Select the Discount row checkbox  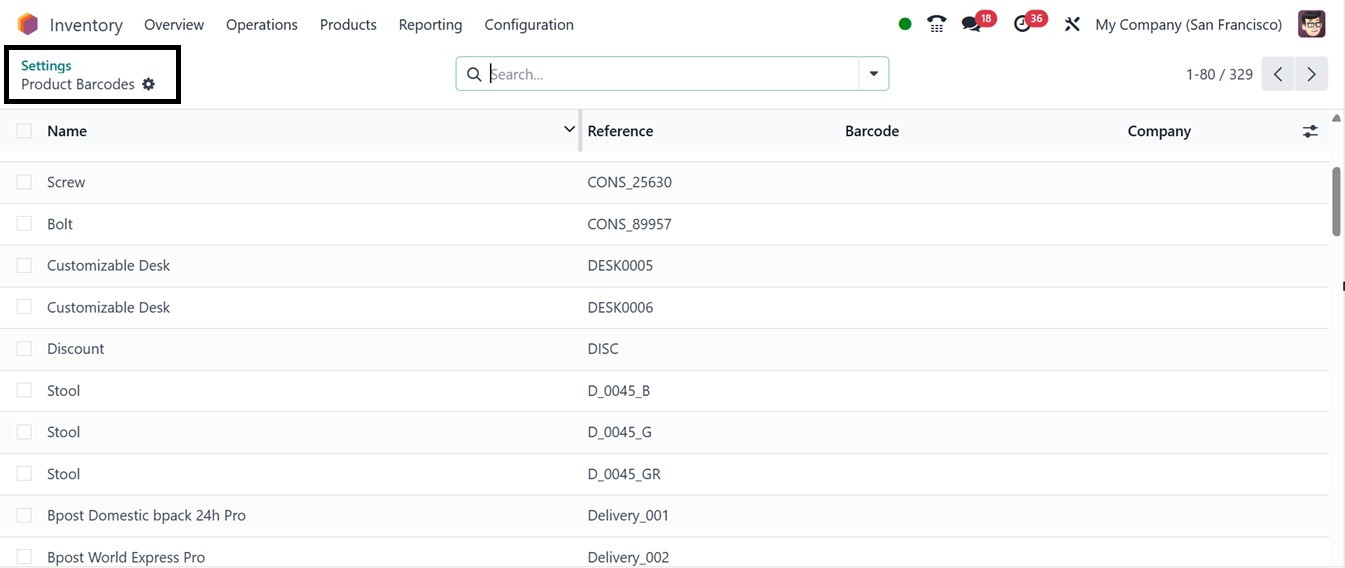tap(24, 349)
